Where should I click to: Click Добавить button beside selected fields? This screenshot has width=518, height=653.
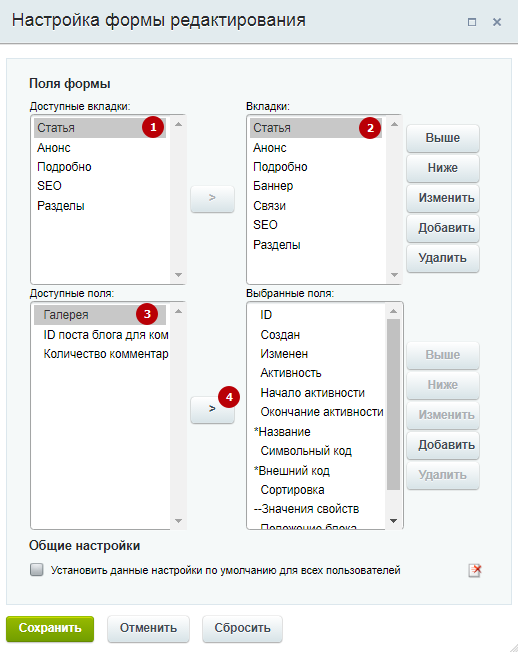click(x=443, y=445)
